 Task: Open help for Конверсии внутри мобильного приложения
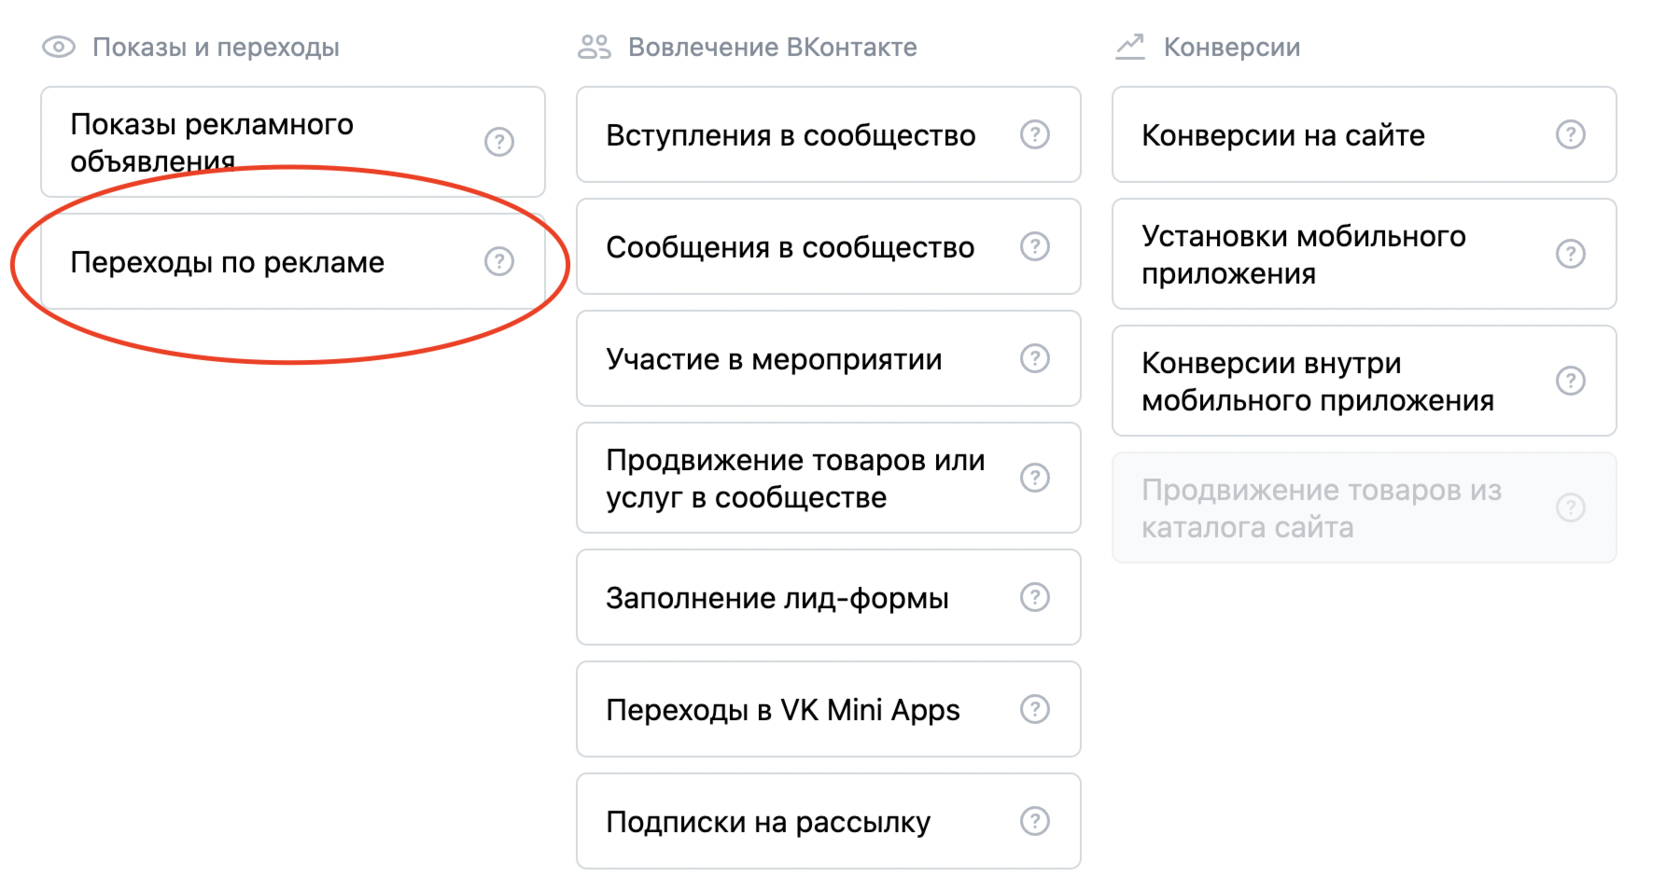point(1571,381)
